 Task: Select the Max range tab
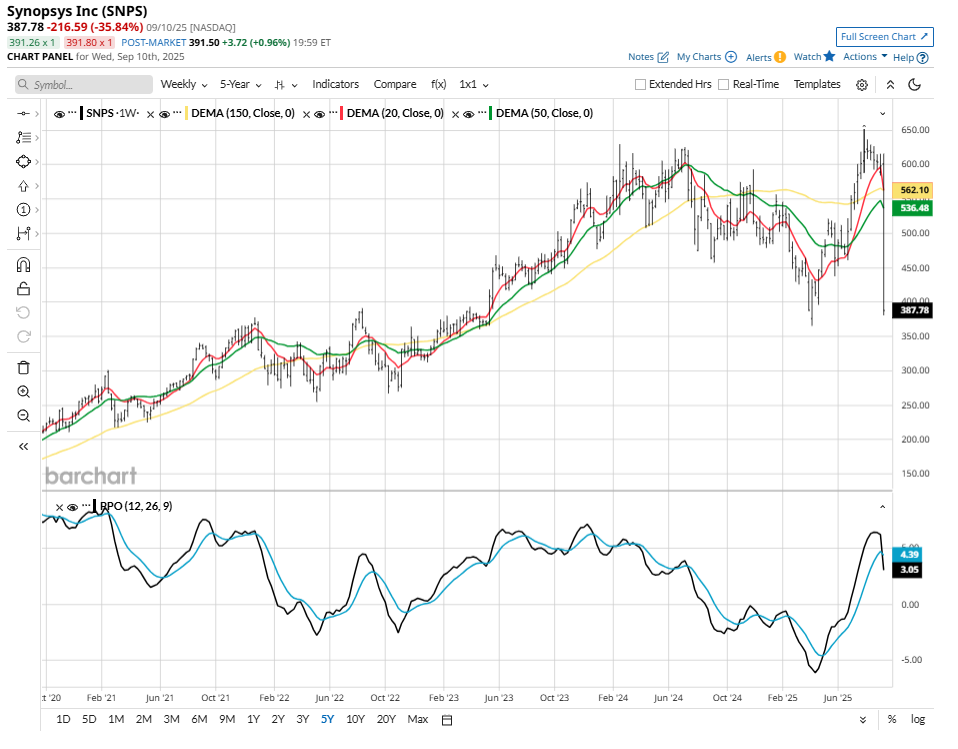pos(417,720)
